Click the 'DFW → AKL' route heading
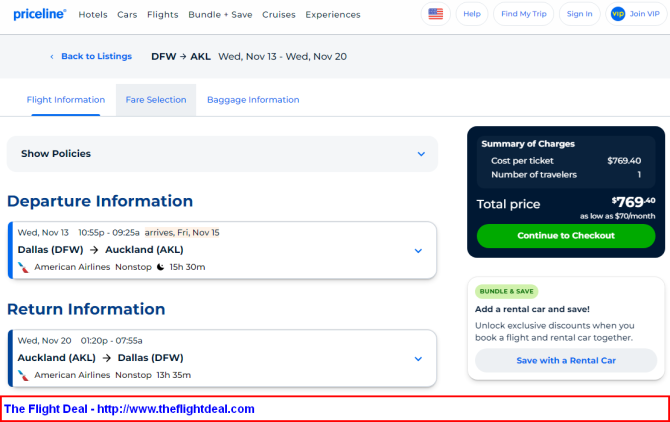Image resolution: width=670 pixels, height=422 pixels. pos(181,56)
